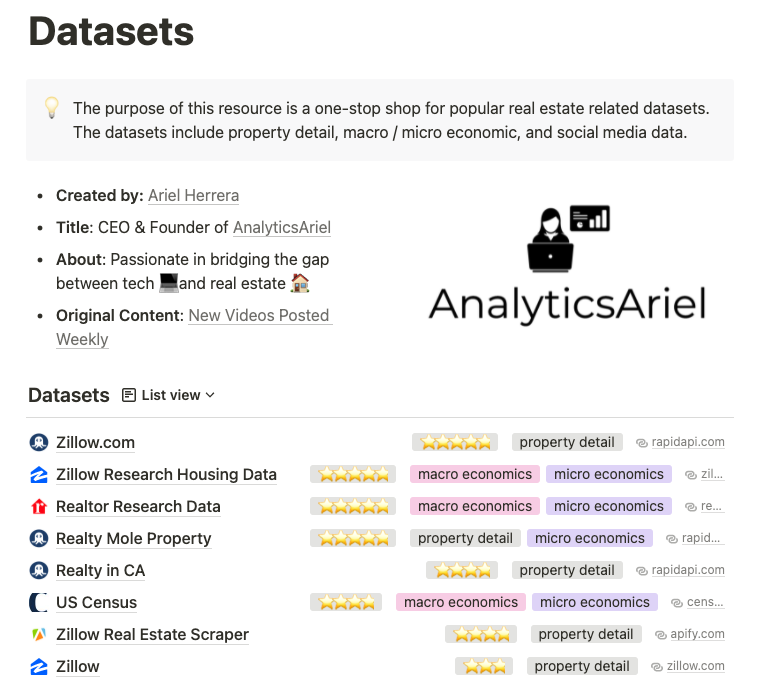This screenshot has width=775, height=686.
Task: Follow the AnalyticsAriel company link
Action: [x=282, y=227]
